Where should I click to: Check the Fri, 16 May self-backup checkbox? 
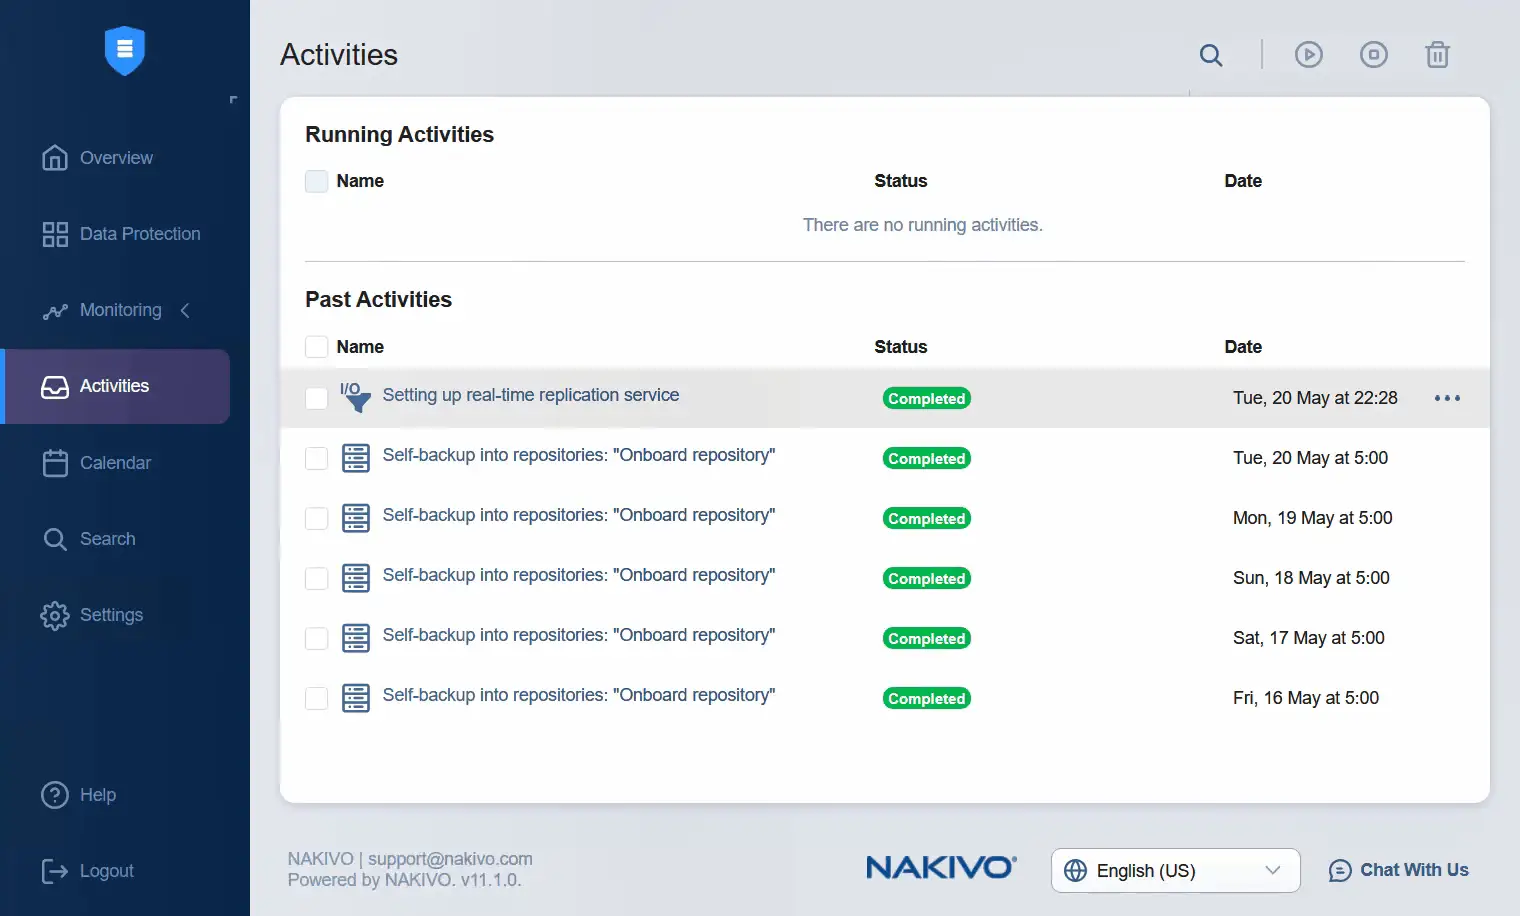tap(316, 698)
